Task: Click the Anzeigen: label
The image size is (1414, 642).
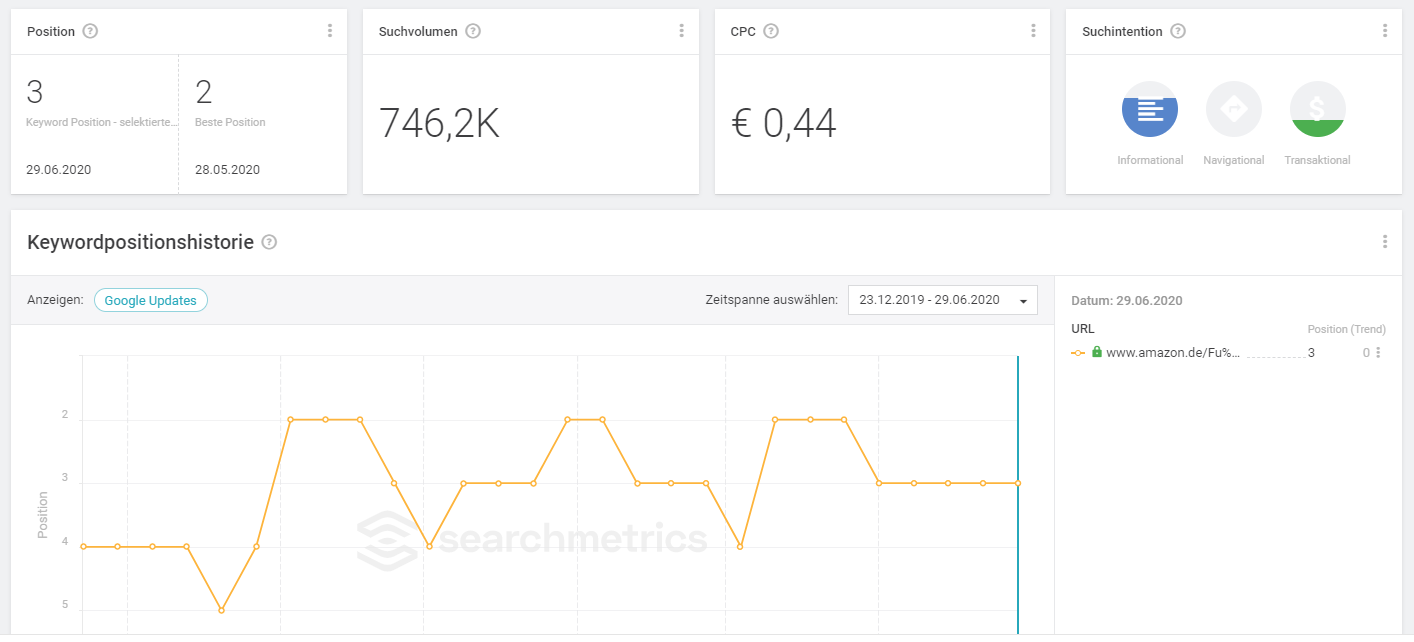Action: click(x=55, y=300)
